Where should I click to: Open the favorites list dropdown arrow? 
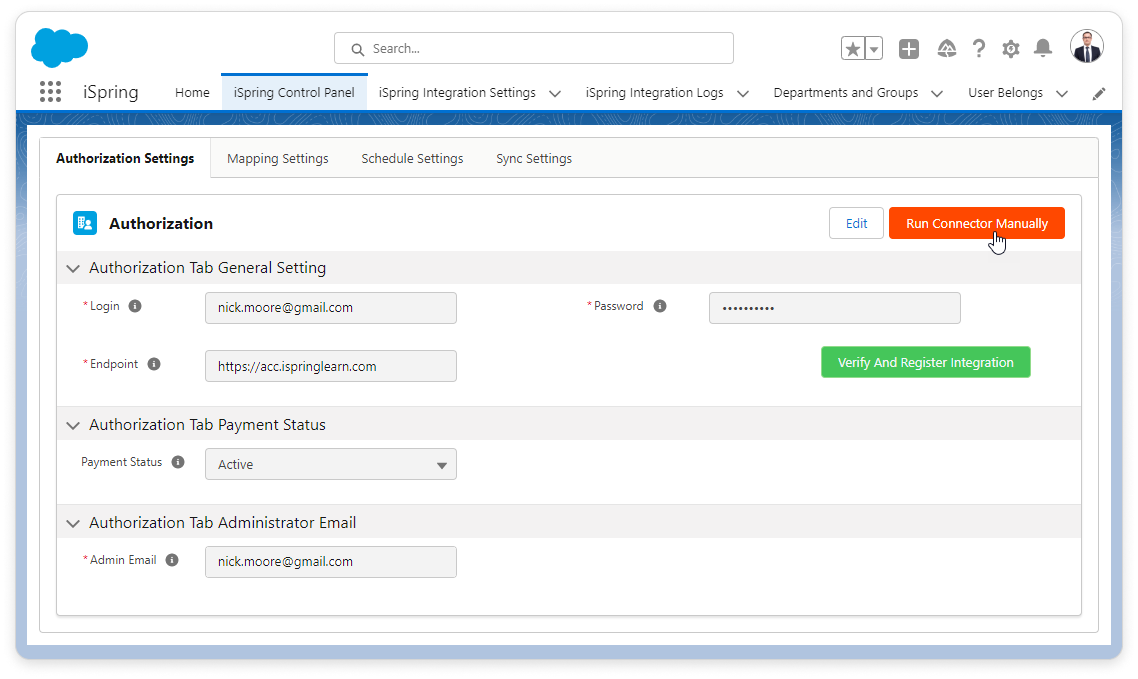(874, 49)
